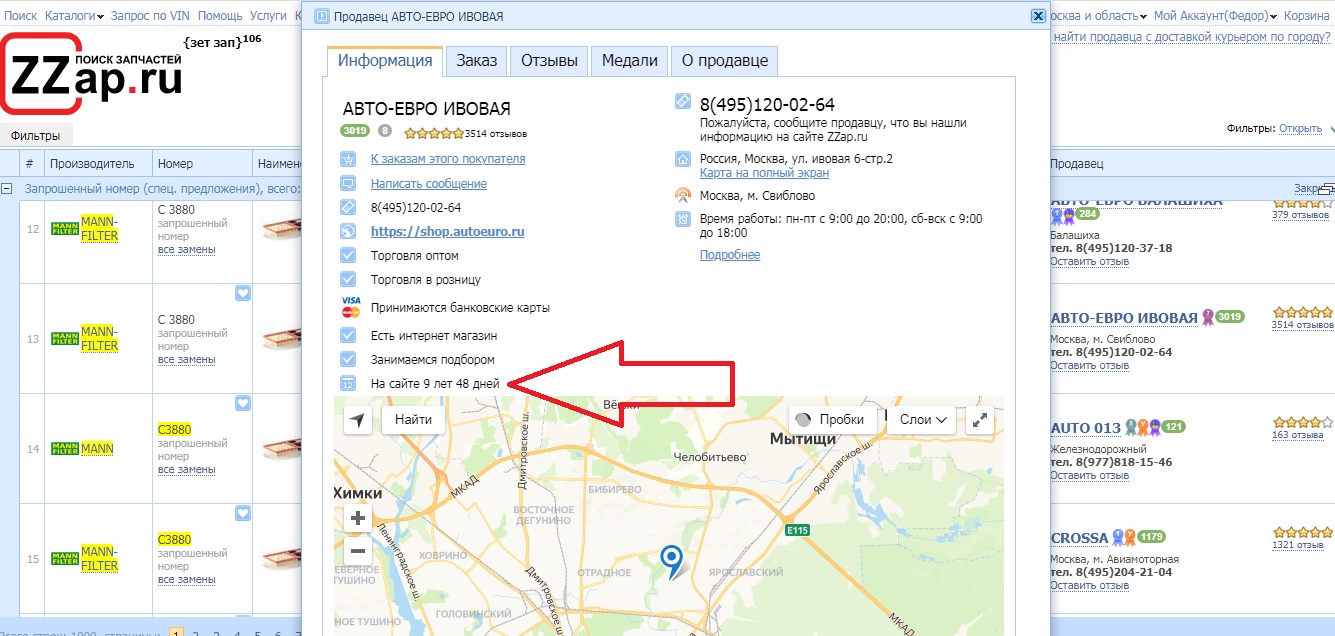Toggle 'Пробки' traffic on the map
This screenshot has height=636, width=1335.
coord(832,420)
